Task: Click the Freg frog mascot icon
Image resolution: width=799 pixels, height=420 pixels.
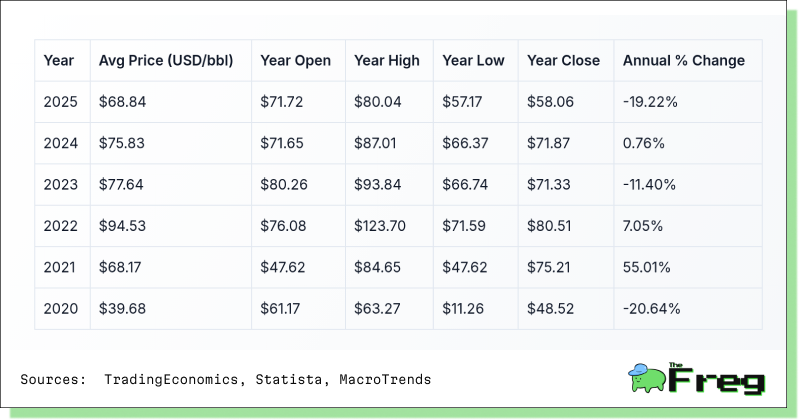Action: 647,378
